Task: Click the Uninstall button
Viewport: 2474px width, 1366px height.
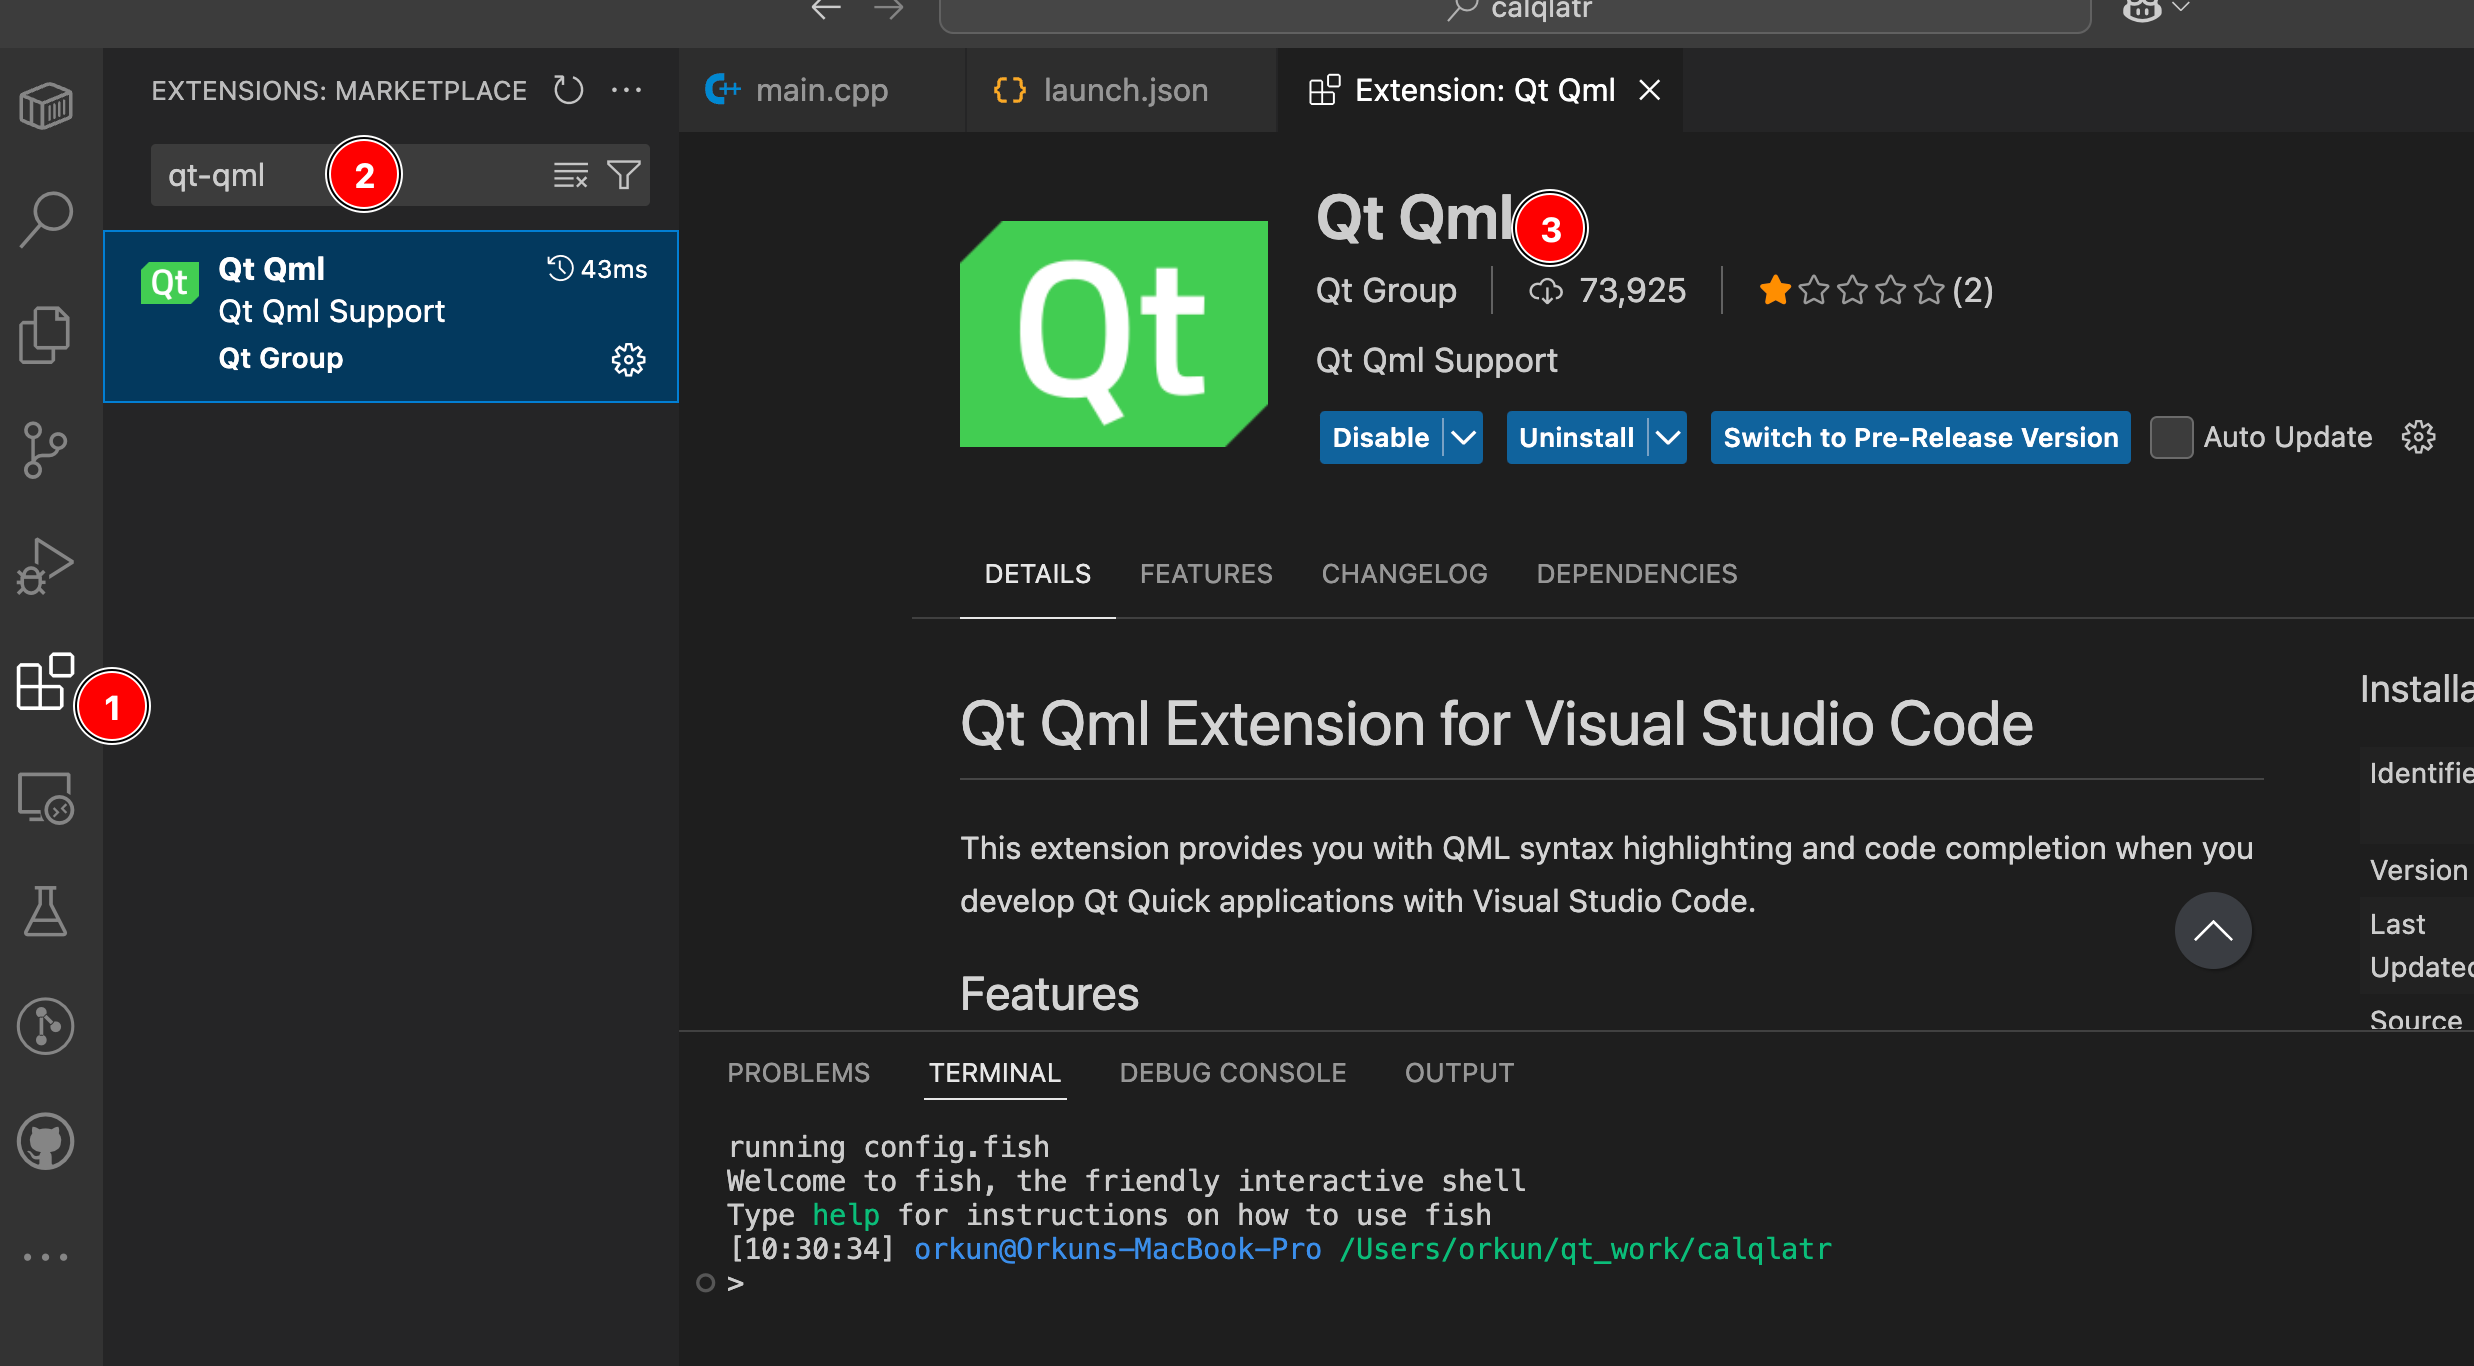Action: 1577,437
